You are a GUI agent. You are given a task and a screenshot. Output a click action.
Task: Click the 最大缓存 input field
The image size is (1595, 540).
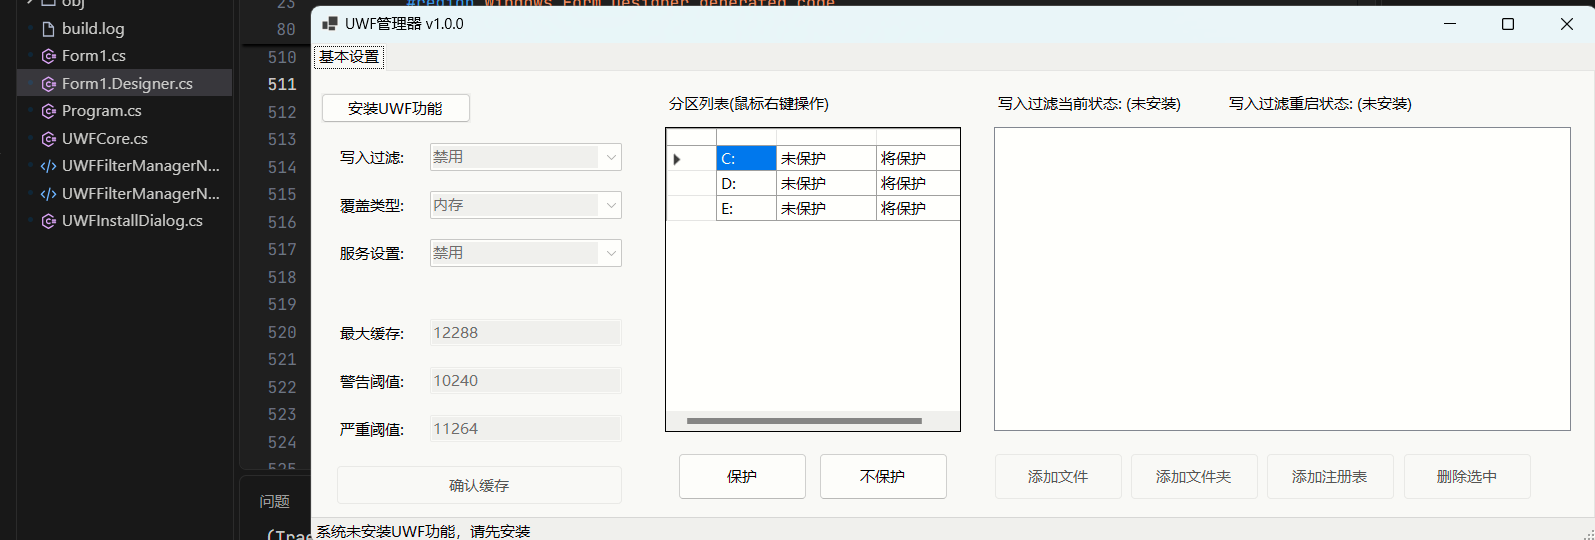coord(525,333)
